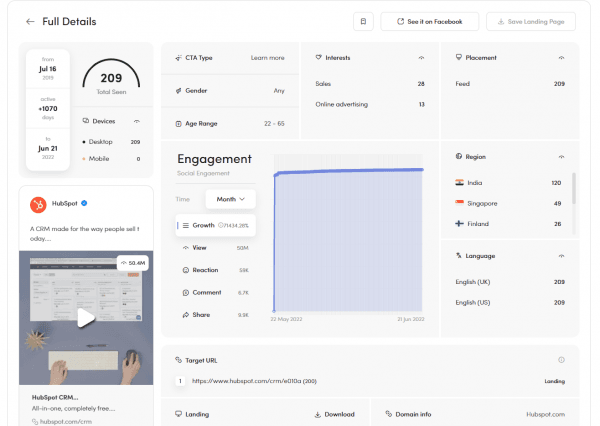This screenshot has height=426, width=600.
Task: Click the Domain info link icon
Action: 388,414
